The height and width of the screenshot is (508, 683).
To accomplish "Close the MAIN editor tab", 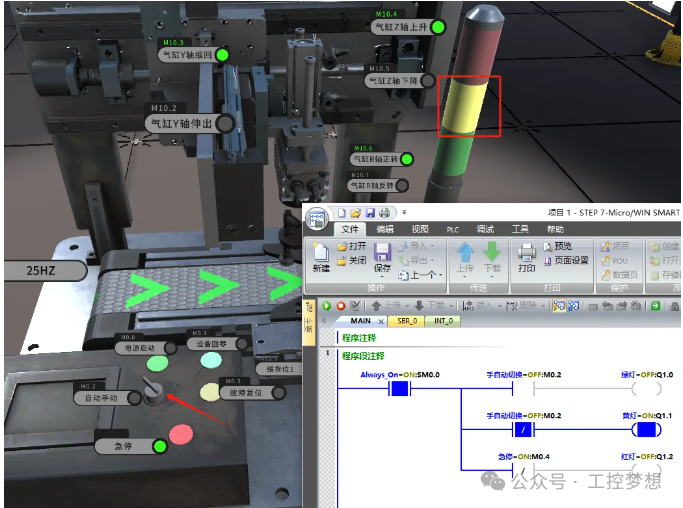I will point(381,322).
